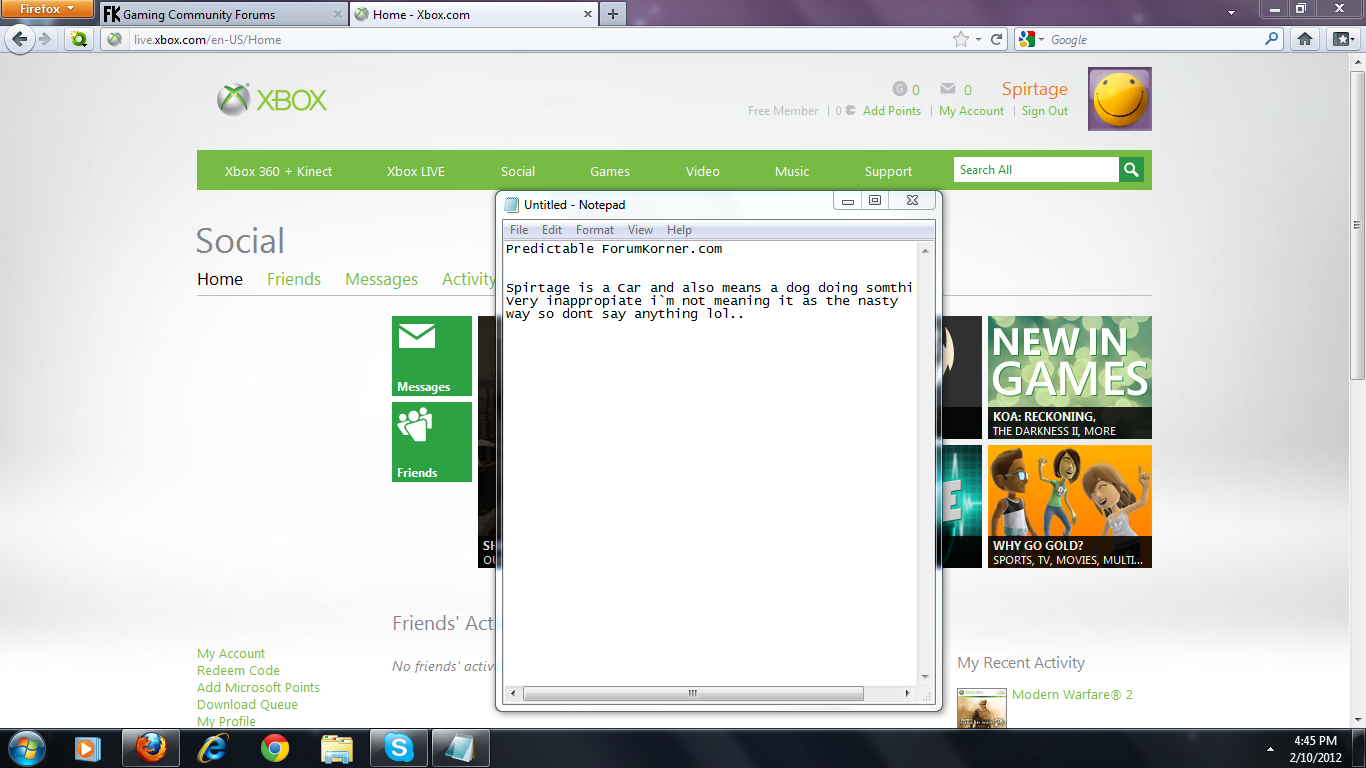Open the Support nav item
The width and height of the screenshot is (1366, 768).
coord(888,171)
